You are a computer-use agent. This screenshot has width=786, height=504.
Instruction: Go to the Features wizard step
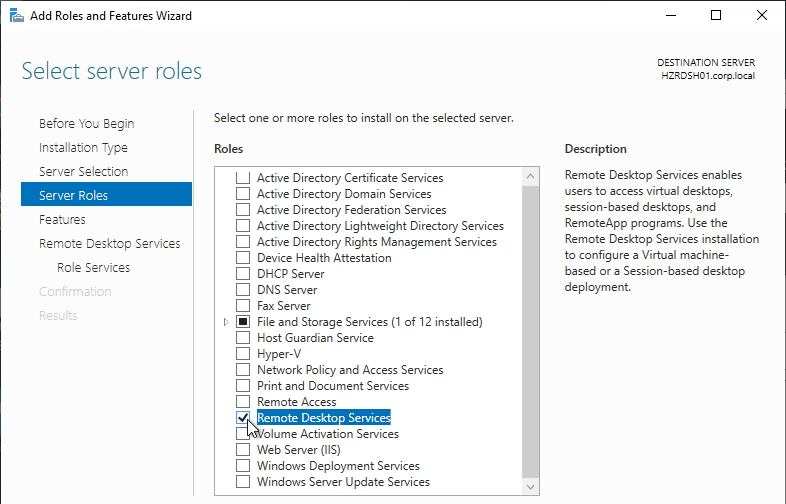tap(62, 220)
